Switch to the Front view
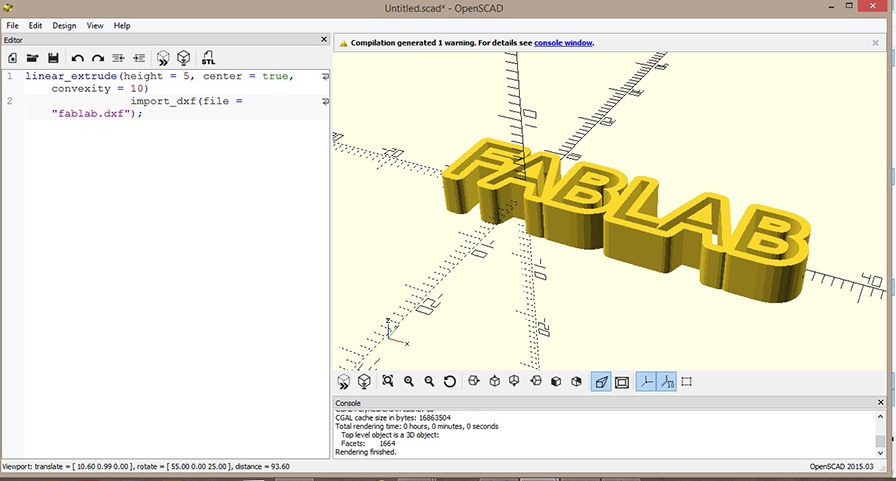This screenshot has width=896, height=481. coord(556,381)
